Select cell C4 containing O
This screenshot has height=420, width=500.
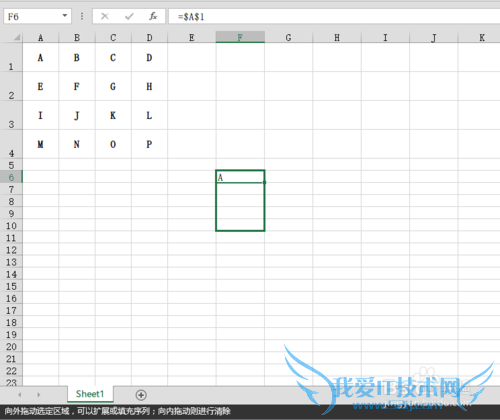pos(113,144)
